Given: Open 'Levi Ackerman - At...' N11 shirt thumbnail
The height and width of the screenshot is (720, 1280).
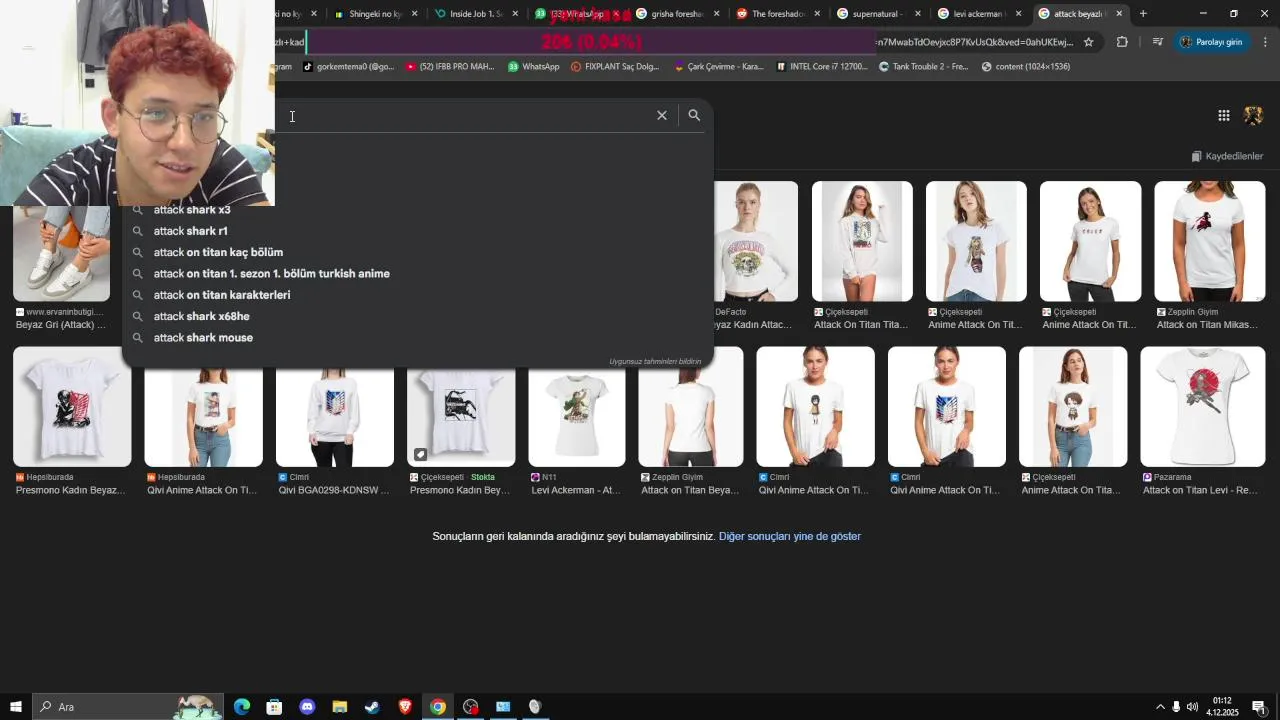Looking at the screenshot, I should click(x=577, y=407).
